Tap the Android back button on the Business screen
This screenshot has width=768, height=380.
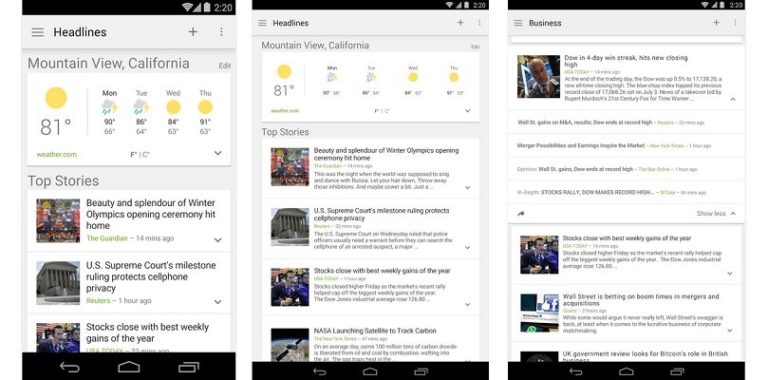[x=576, y=372]
